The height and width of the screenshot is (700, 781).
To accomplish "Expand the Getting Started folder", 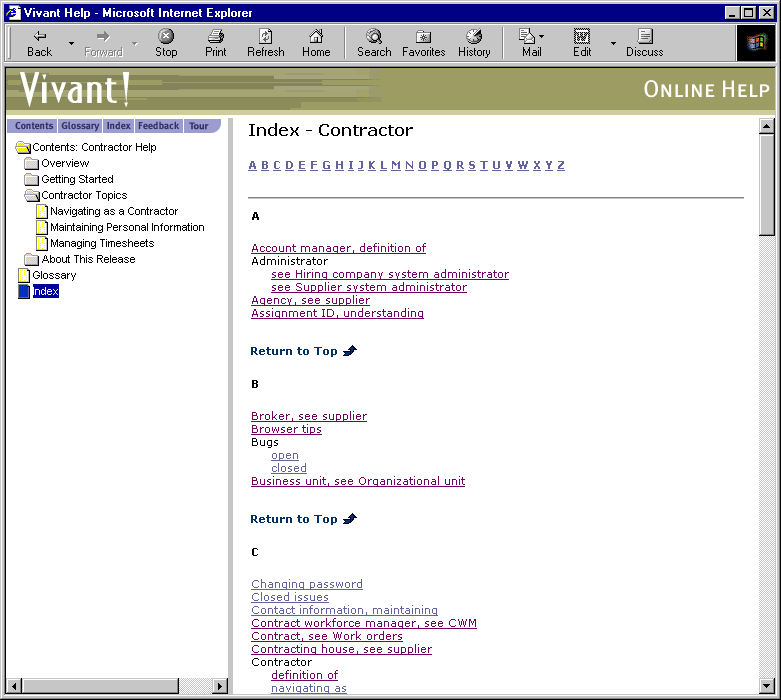I will 32,180.
